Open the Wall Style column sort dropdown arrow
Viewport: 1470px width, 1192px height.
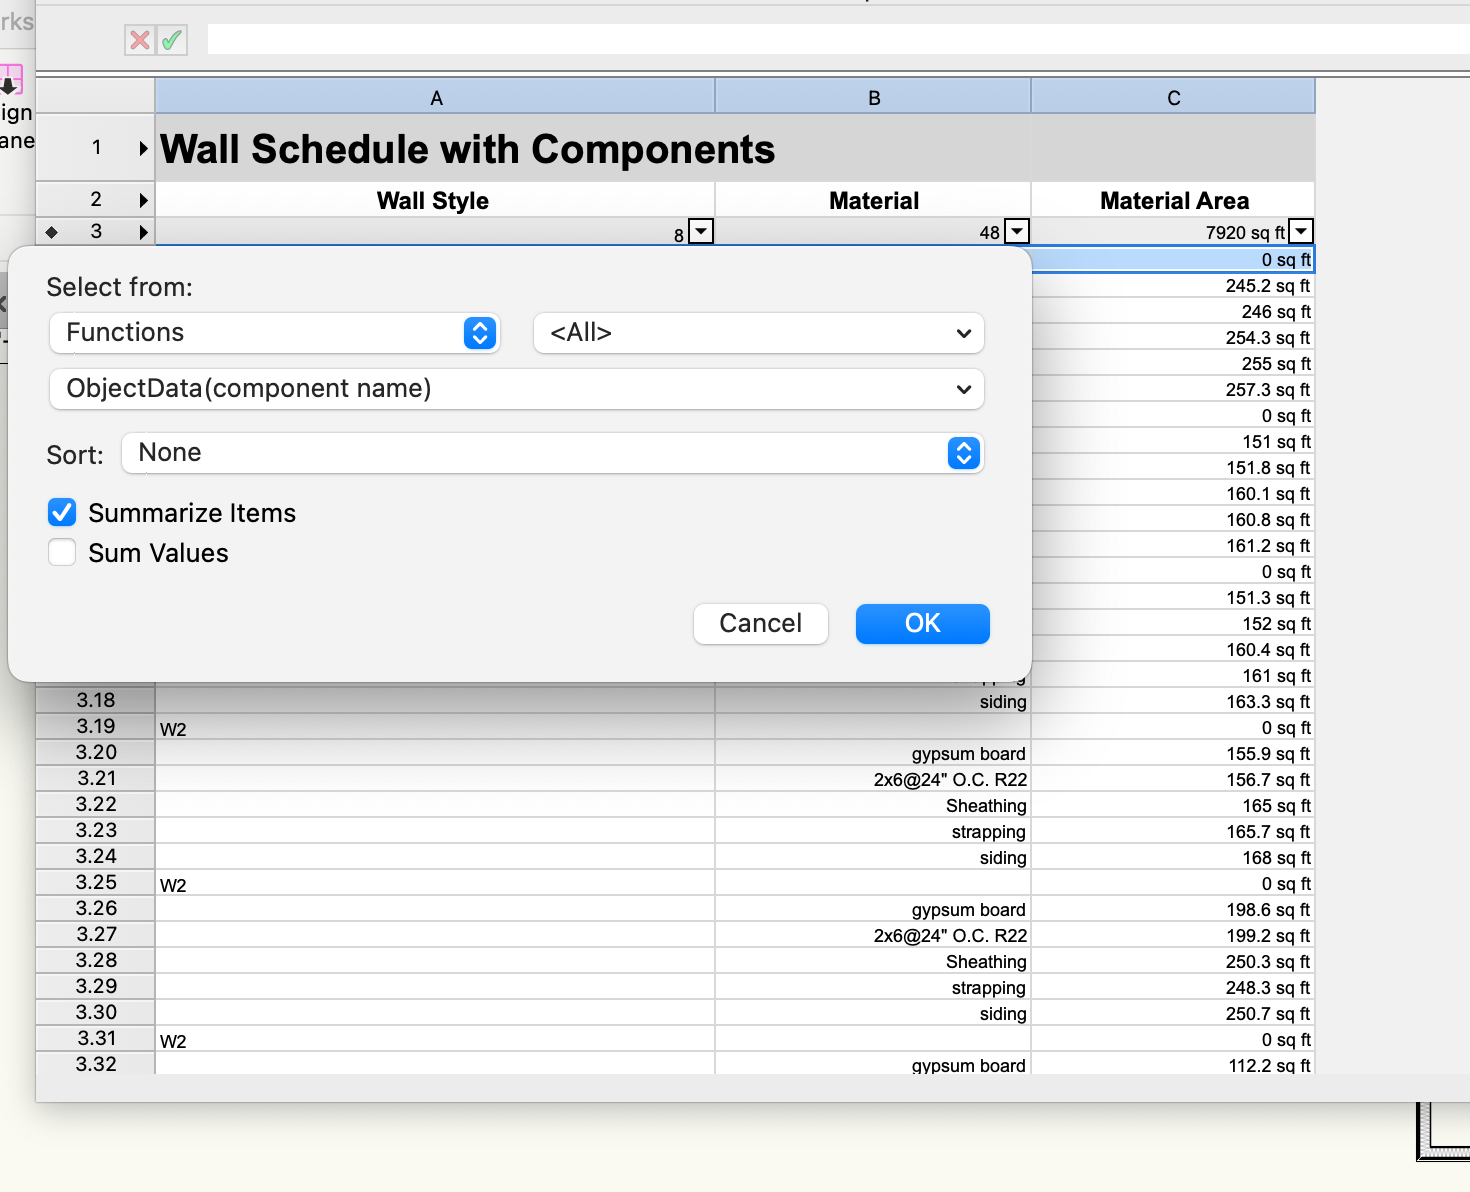[702, 232]
